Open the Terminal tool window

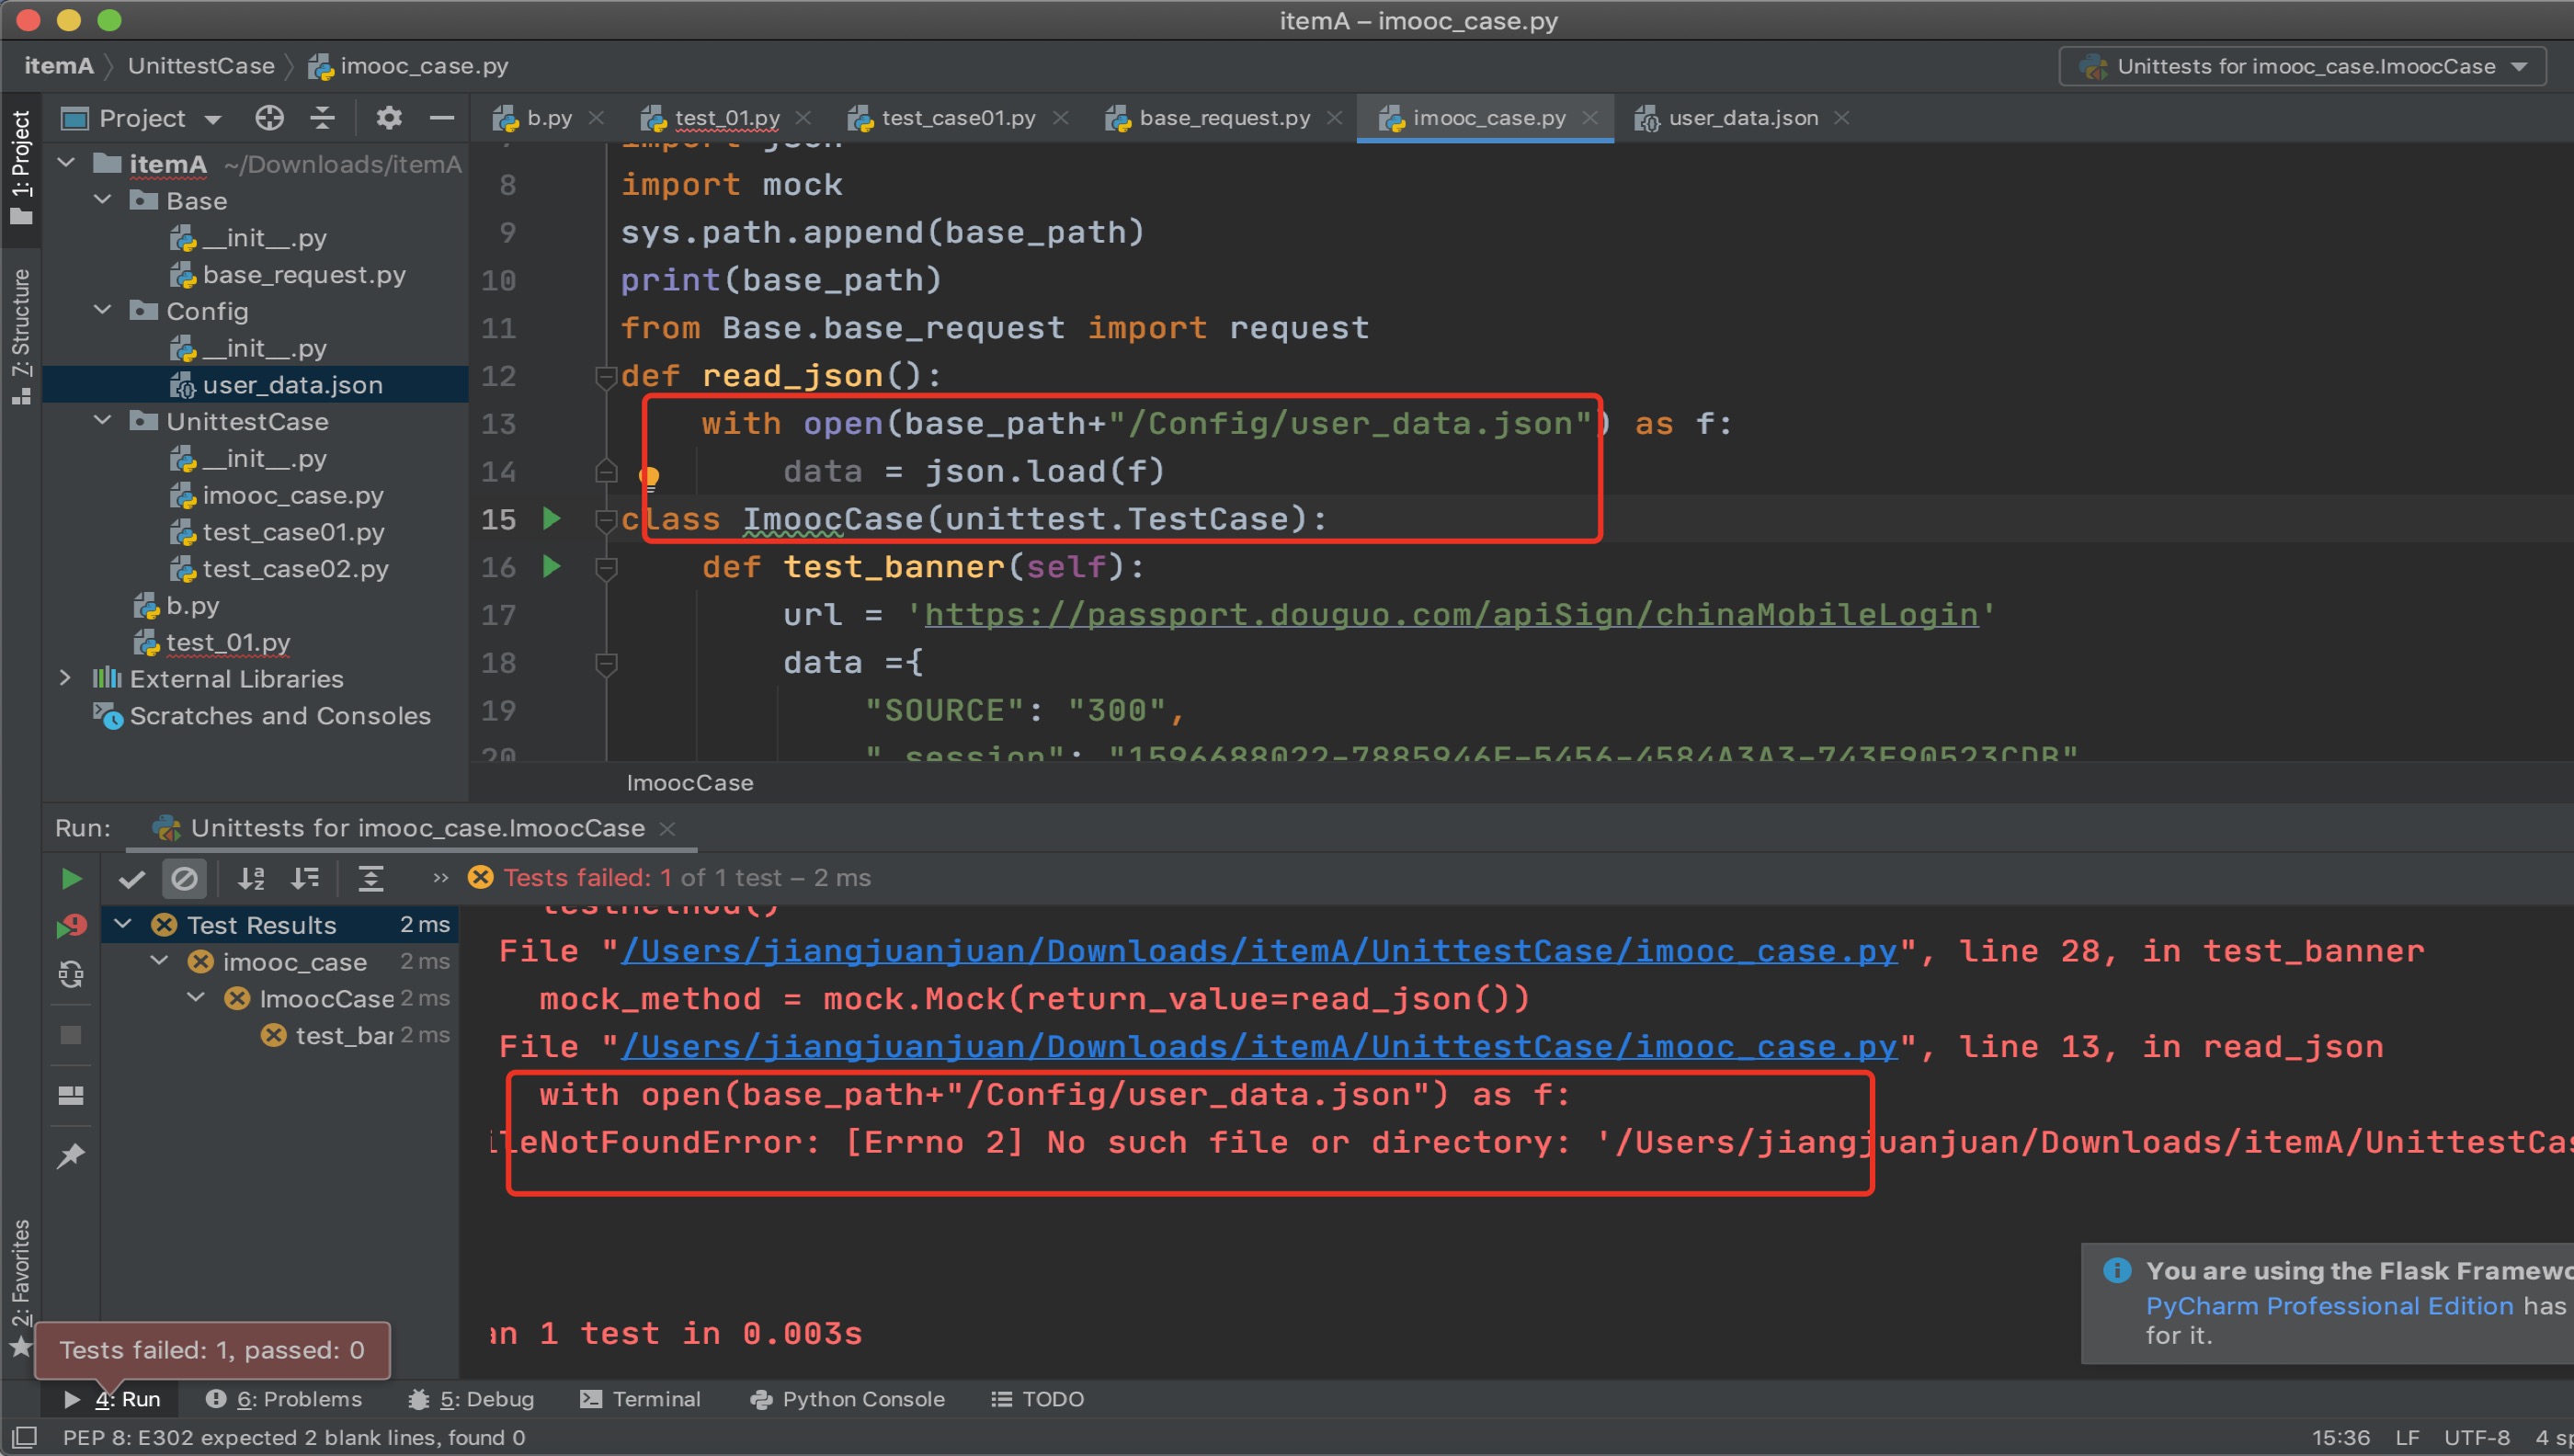(640, 1399)
